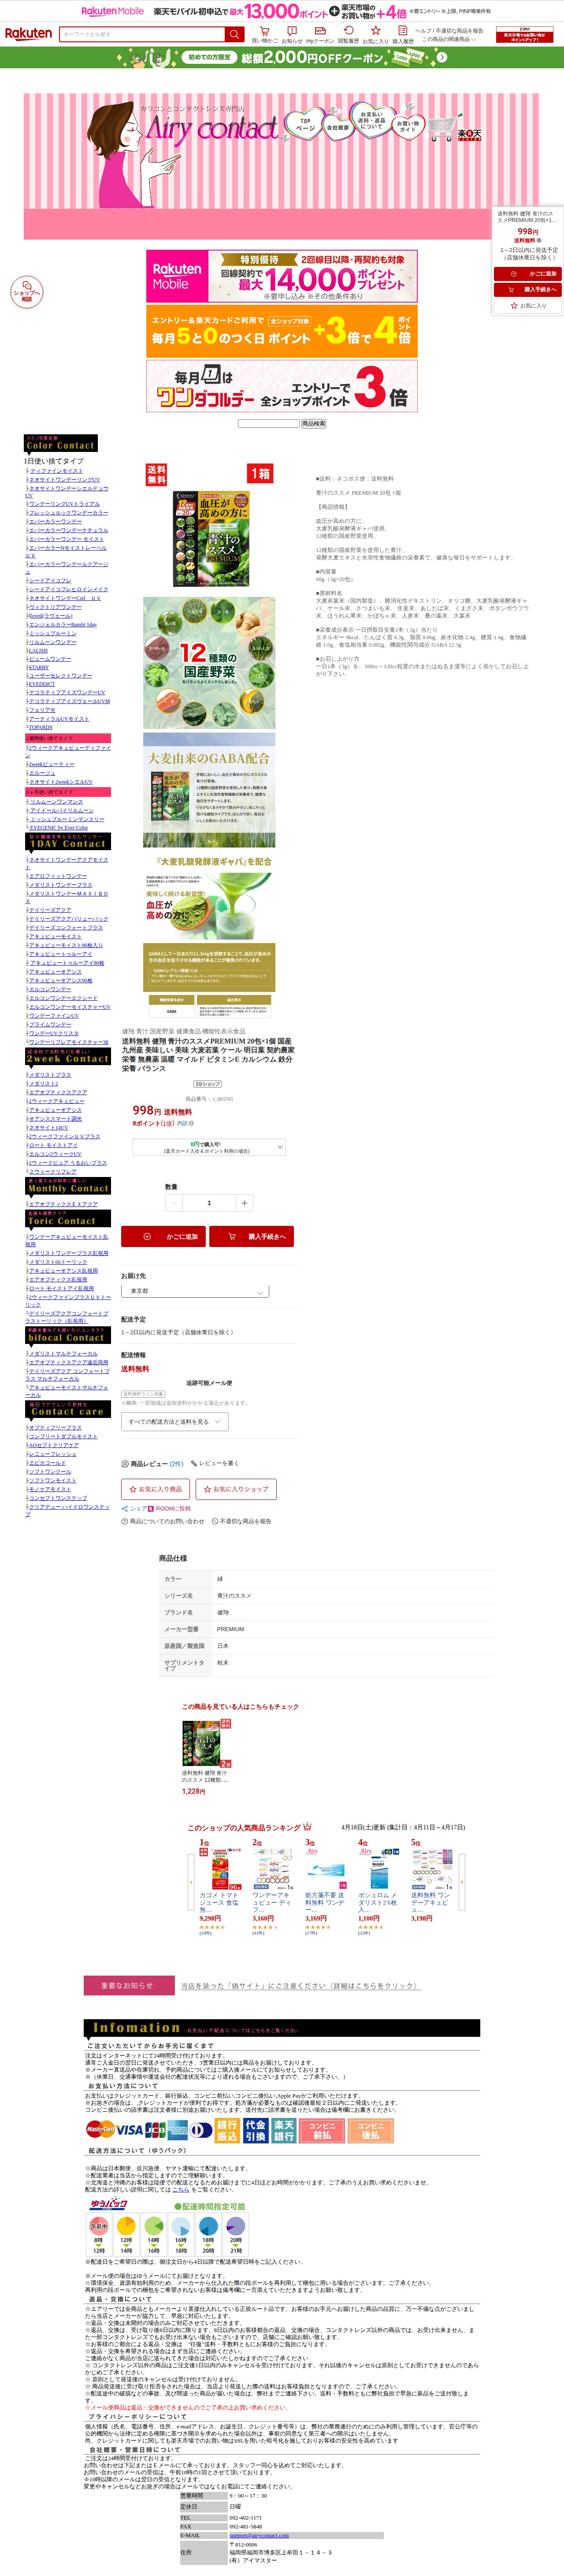Click the Visa card payment logo

[x=130, y=2129]
